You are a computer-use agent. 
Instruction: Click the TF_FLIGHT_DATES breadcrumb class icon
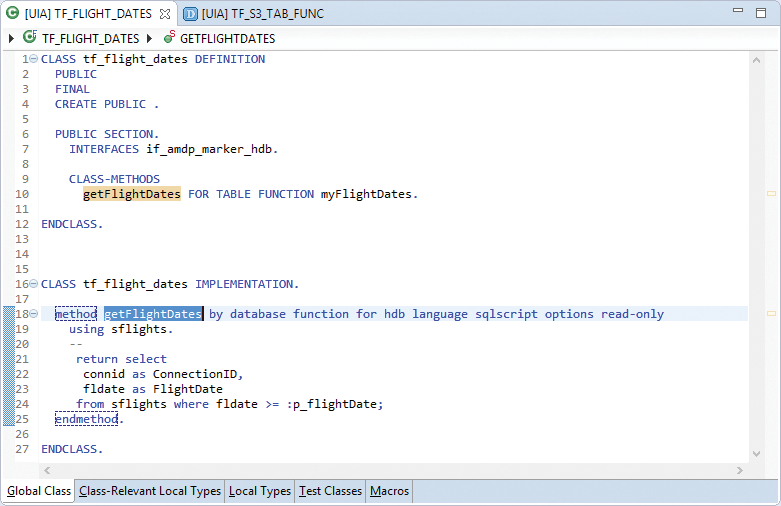coord(30,37)
